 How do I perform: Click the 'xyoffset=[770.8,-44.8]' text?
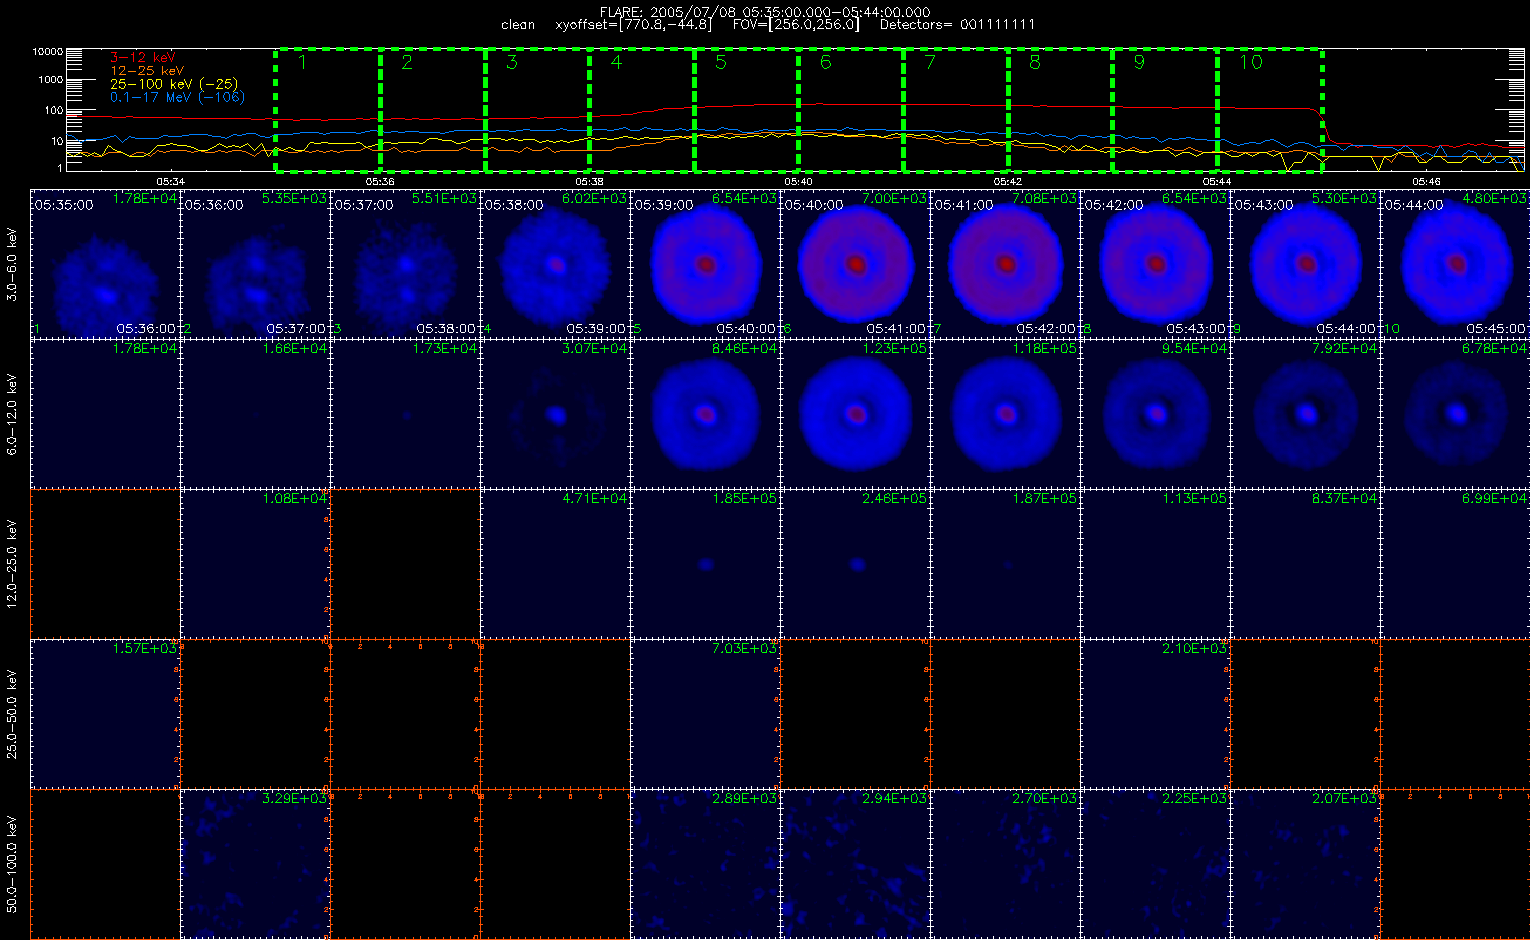click(x=634, y=24)
